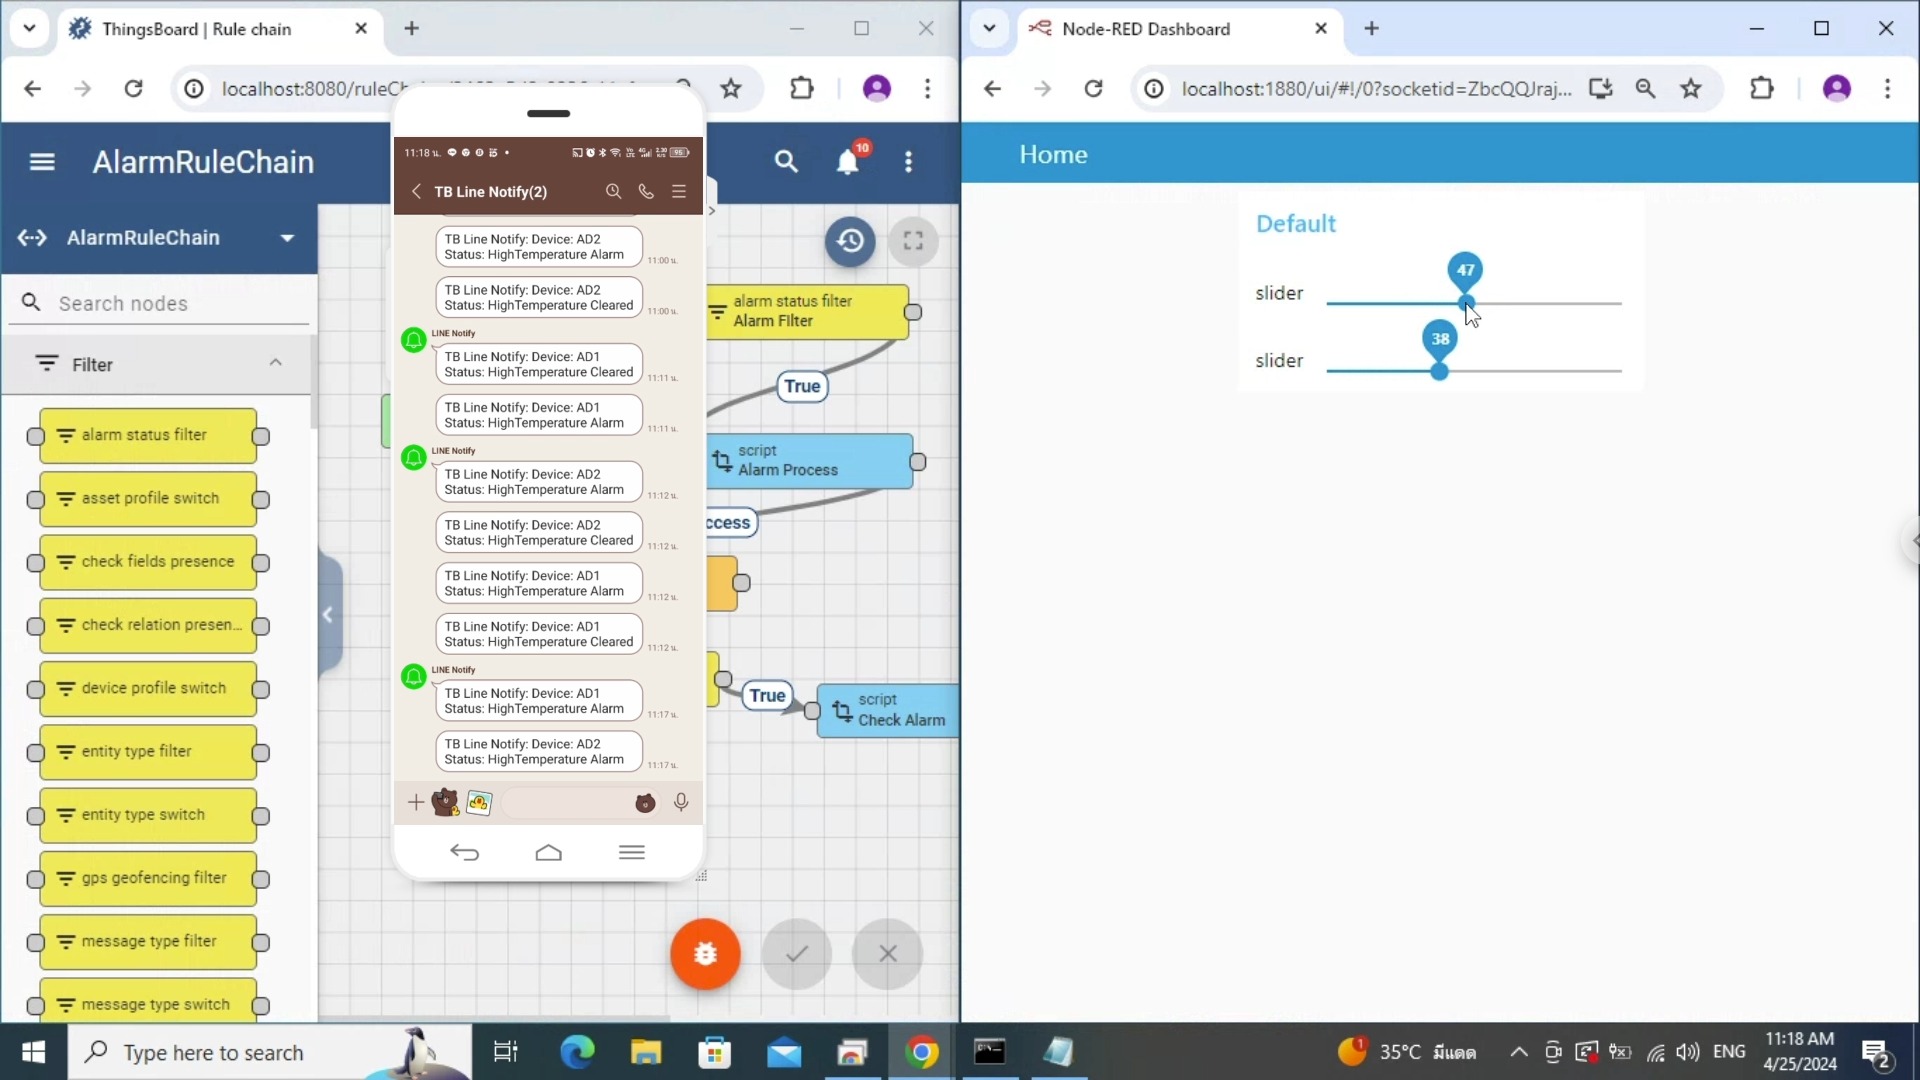Open the LINE chat menu icon

point(679,192)
